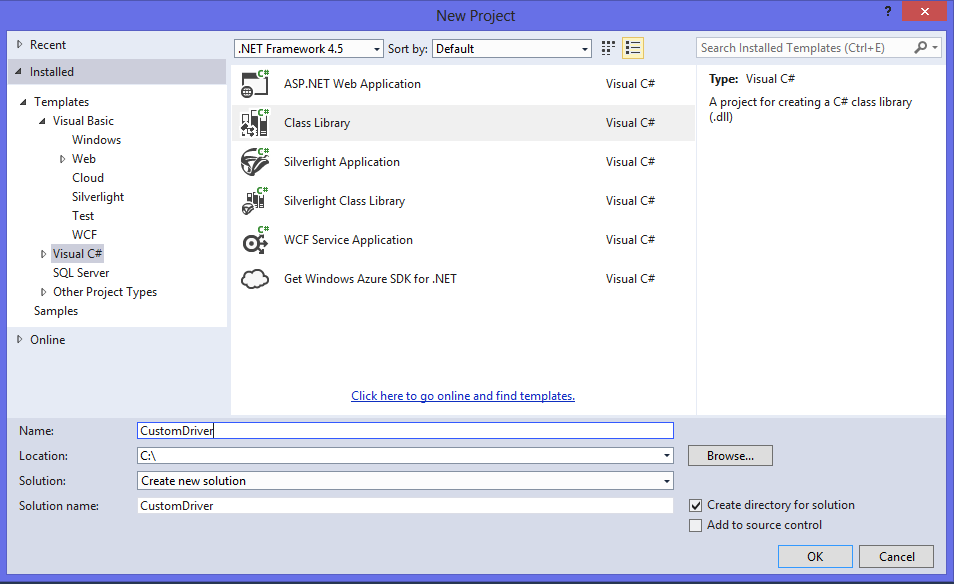This screenshot has width=954, height=584.
Task: Click the ASP.NET Web Application template icon
Action: coord(255,84)
